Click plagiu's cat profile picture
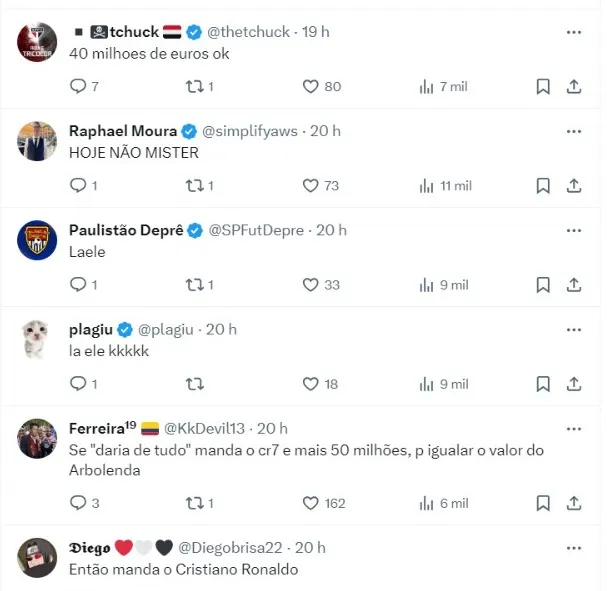The width and height of the screenshot is (607, 591). (37, 340)
